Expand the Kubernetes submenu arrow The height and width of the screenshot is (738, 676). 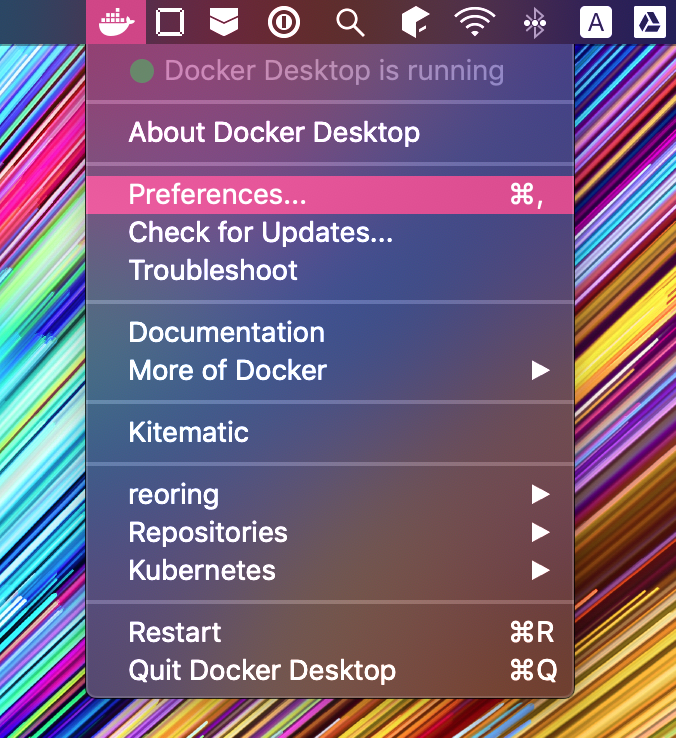[x=540, y=570]
